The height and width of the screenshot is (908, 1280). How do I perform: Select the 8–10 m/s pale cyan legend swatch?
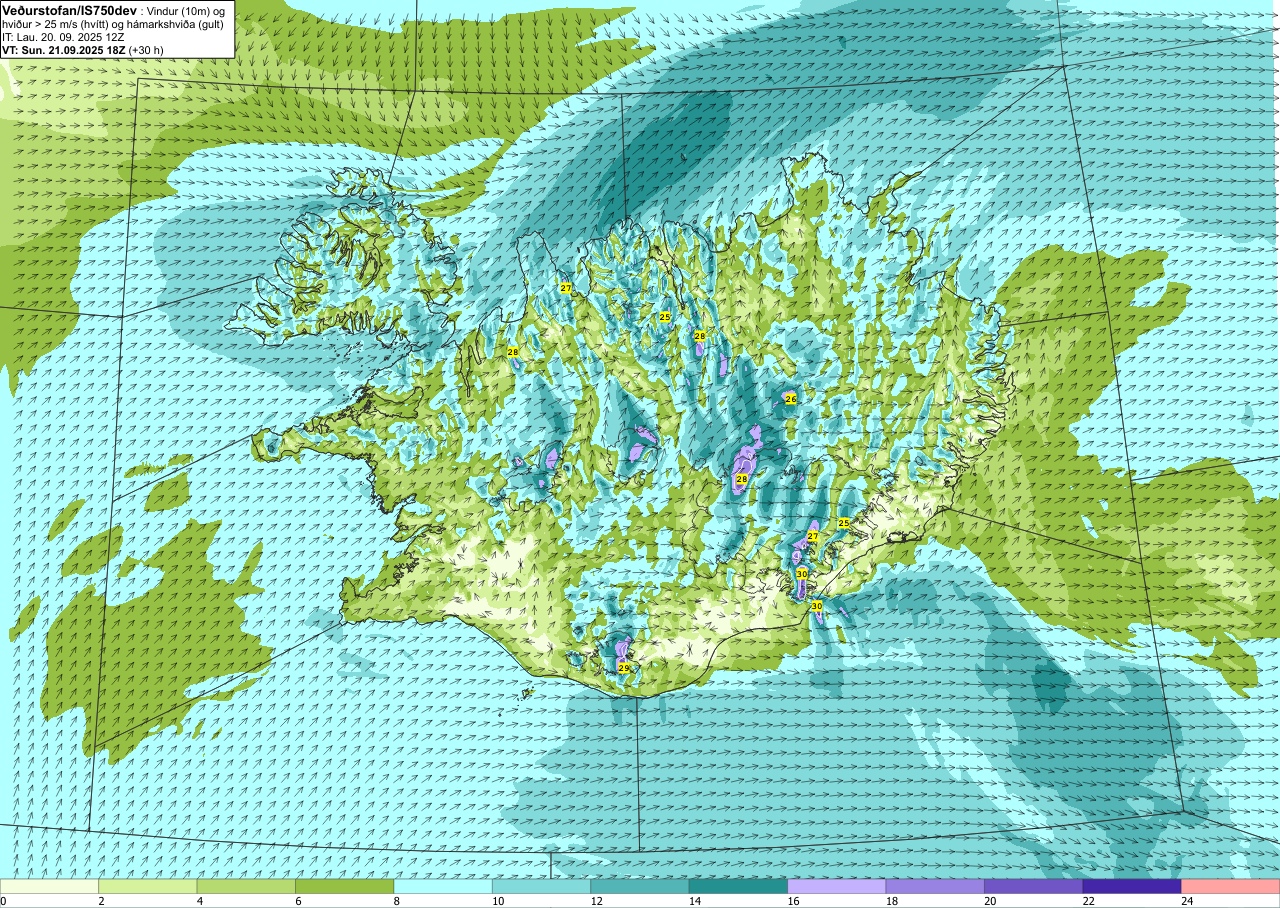click(443, 886)
